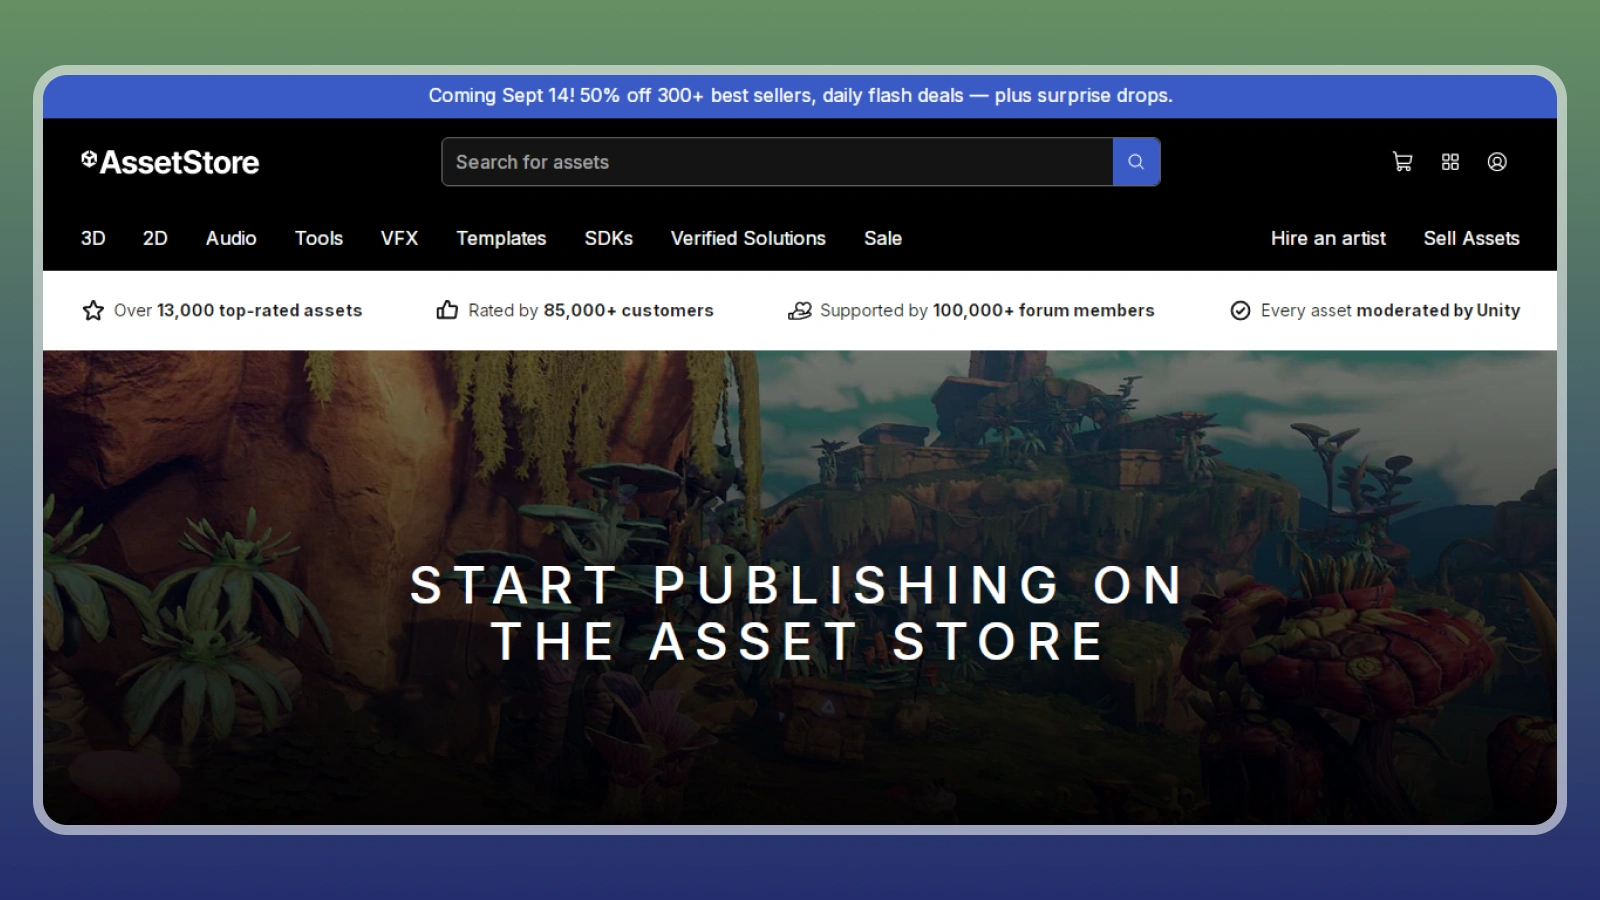Click the AssetStore logo

coord(170,162)
